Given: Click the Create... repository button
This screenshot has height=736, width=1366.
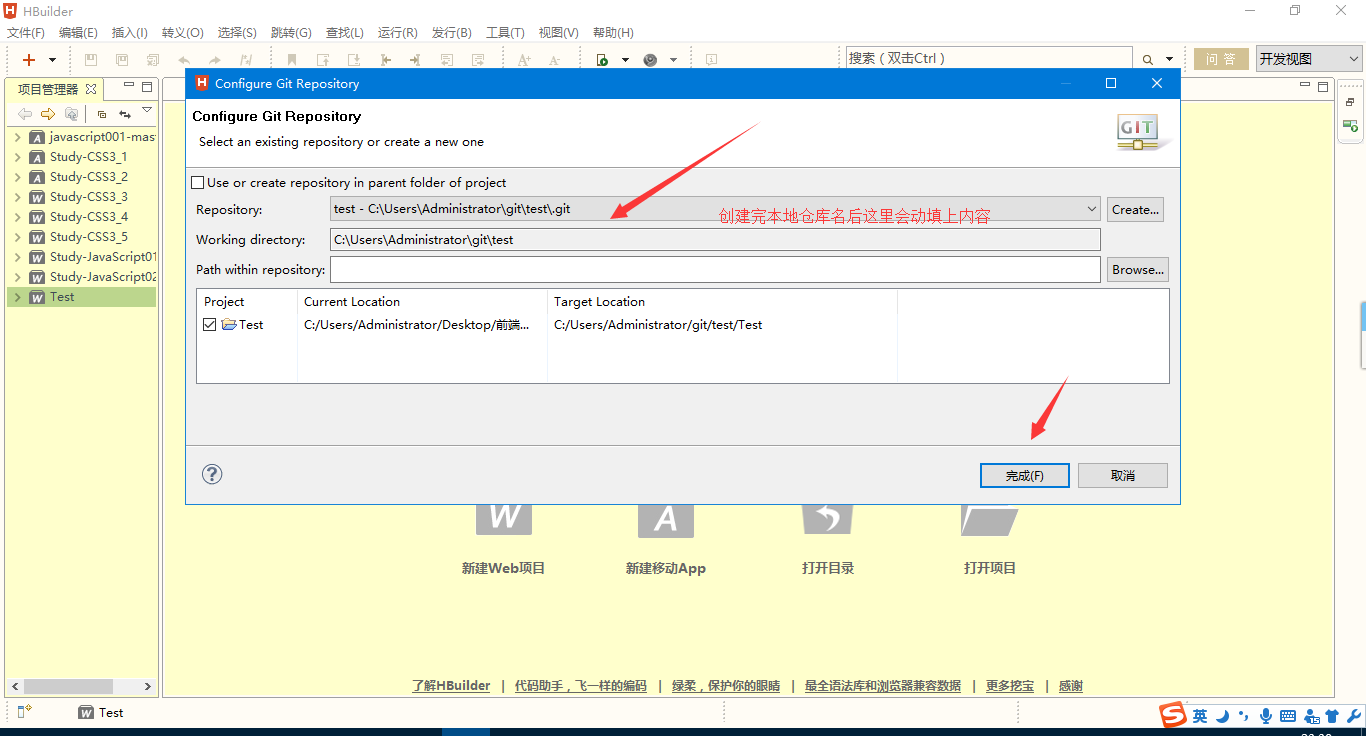Looking at the screenshot, I should [1135, 209].
